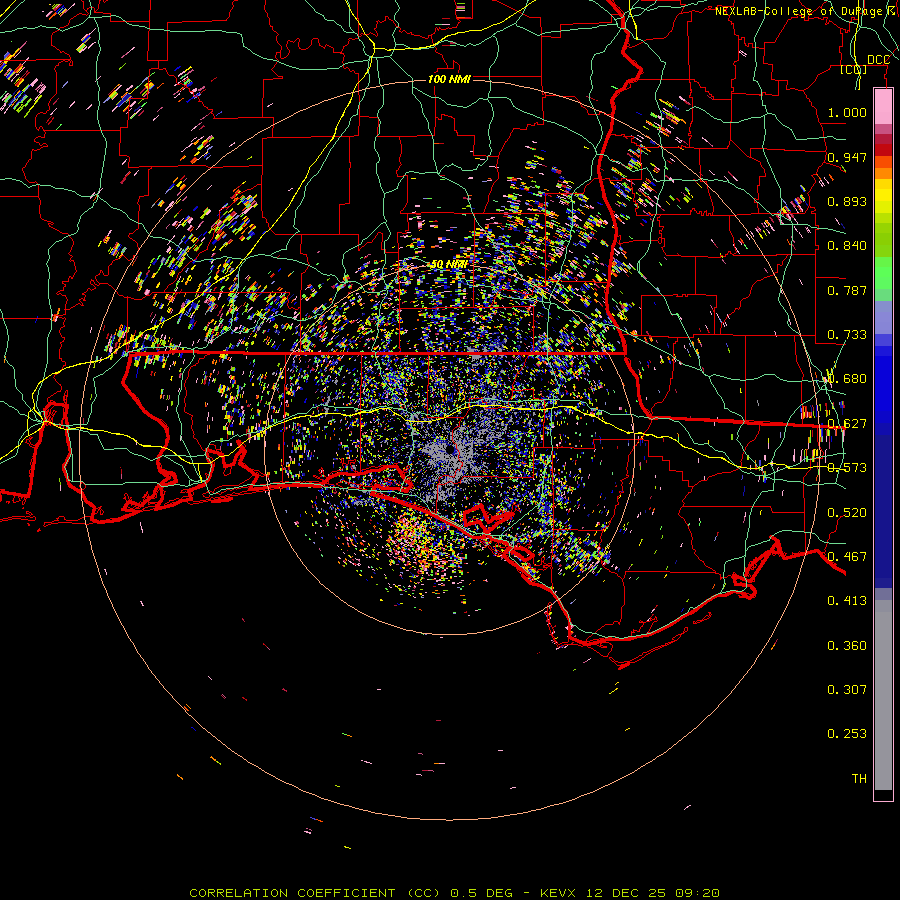Select the 0.733 scale value
This screenshot has width=900, height=900.
[847, 335]
